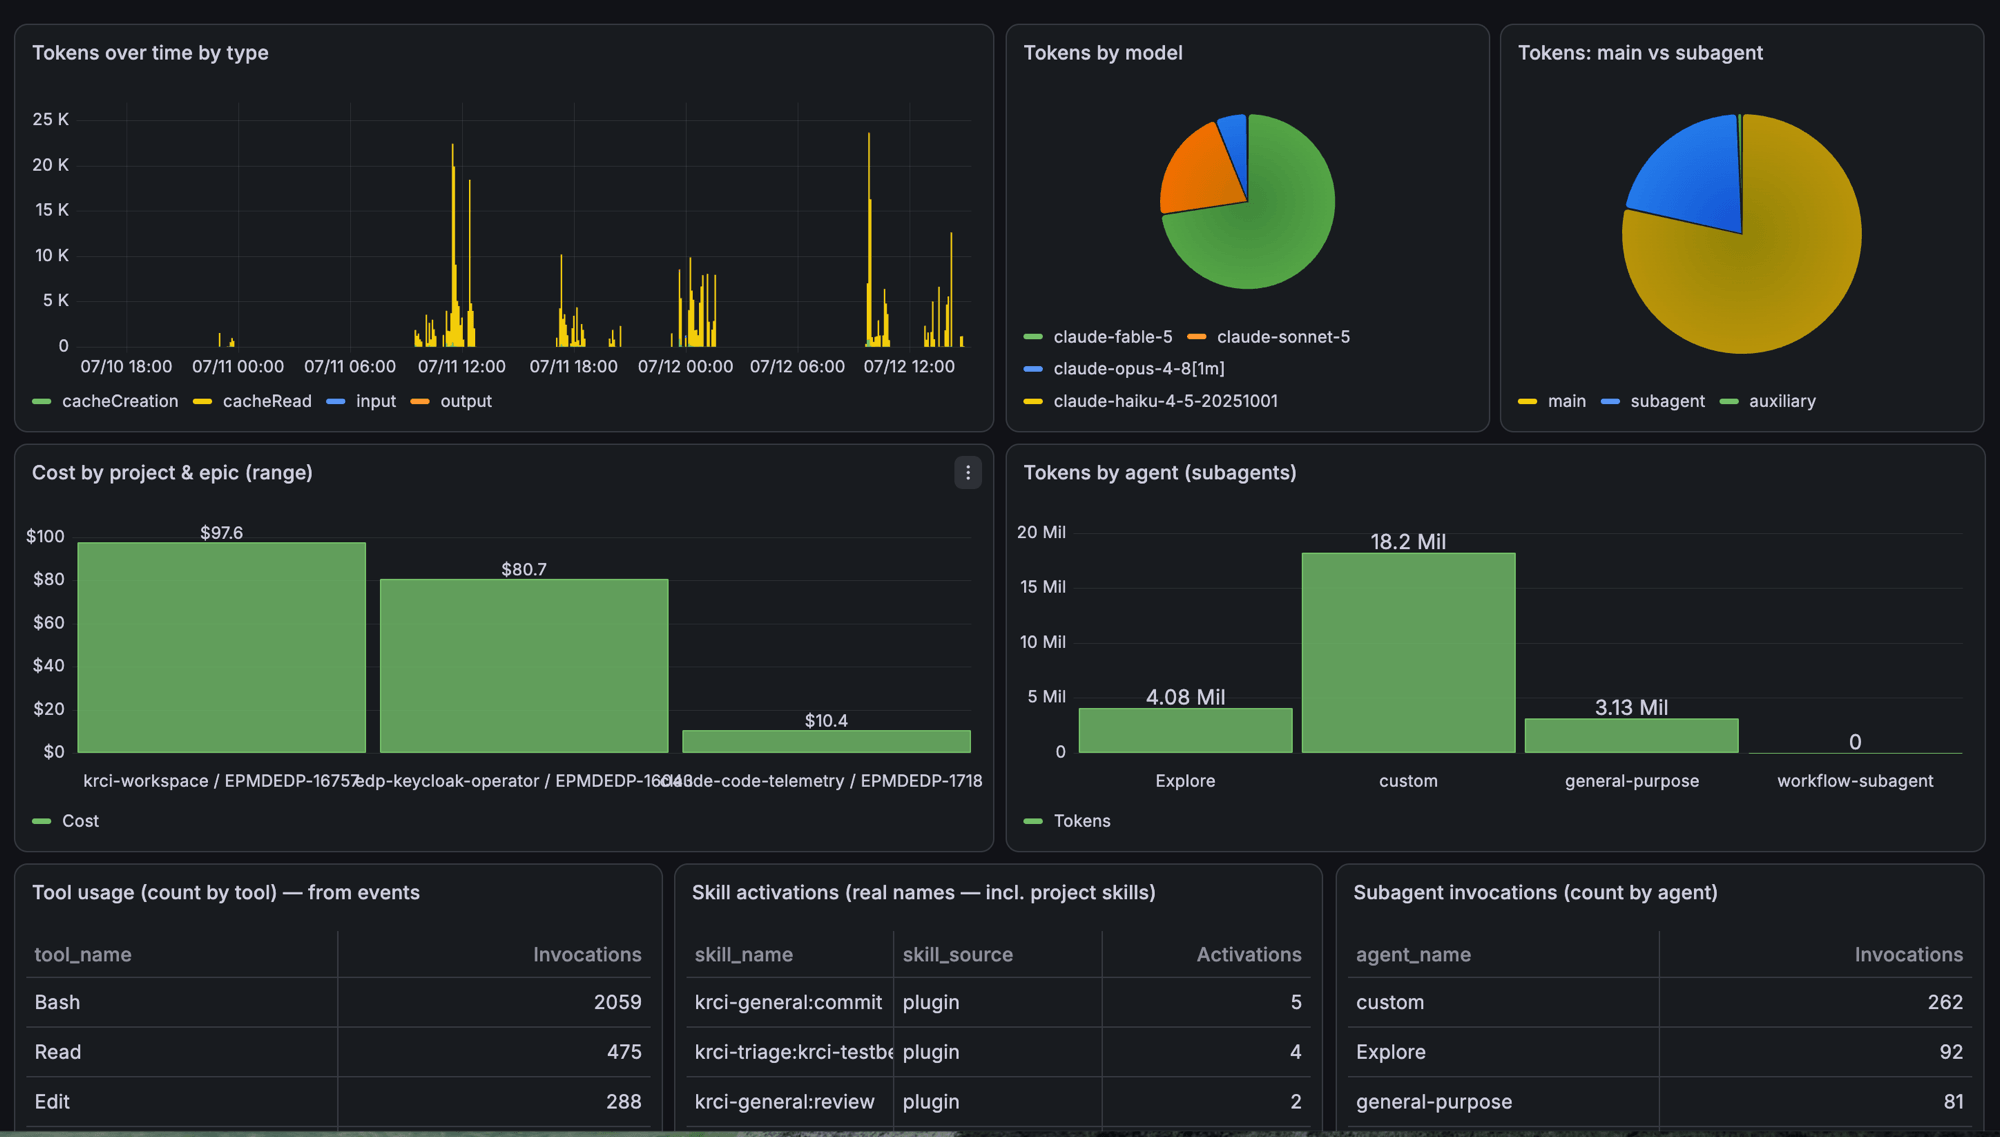
Task: Select custom row in Subagent invocations
Action: [1660, 1002]
